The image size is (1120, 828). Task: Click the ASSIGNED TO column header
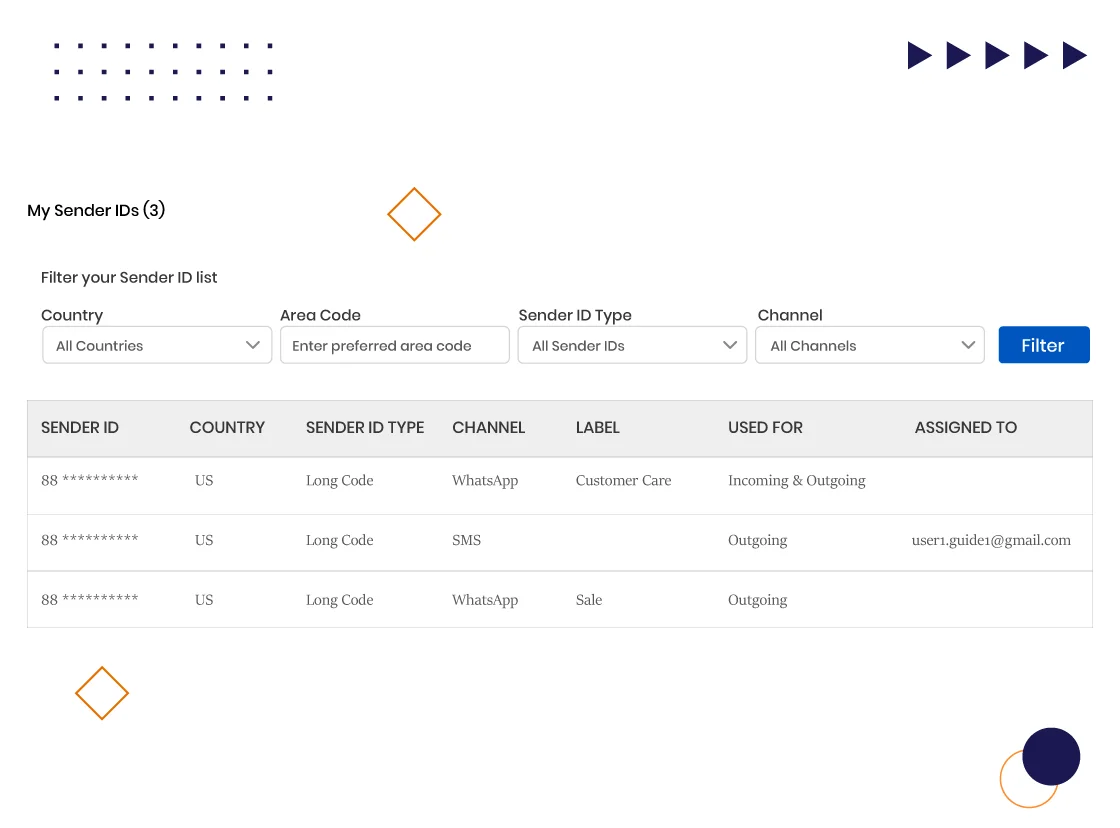pyautogui.click(x=965, y=428)
